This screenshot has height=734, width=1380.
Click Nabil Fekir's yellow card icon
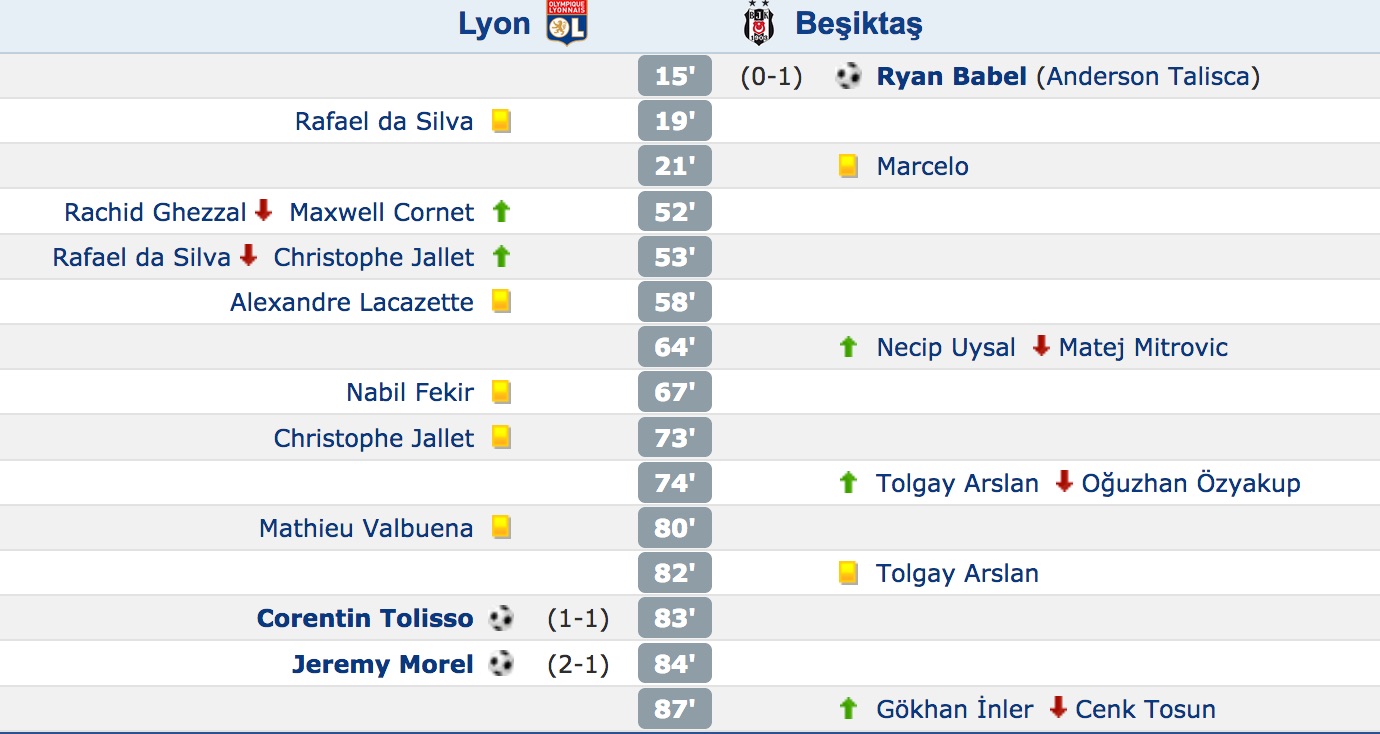point(501,392)
